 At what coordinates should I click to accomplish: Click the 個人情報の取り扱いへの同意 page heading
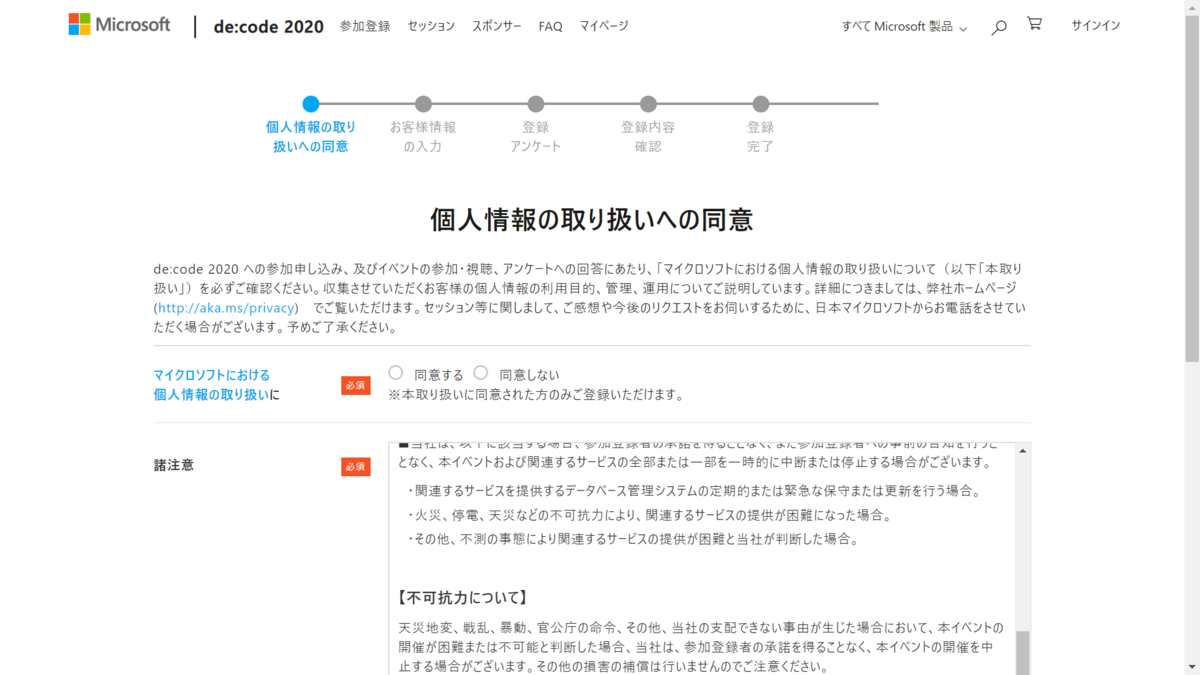click(591, 219)
